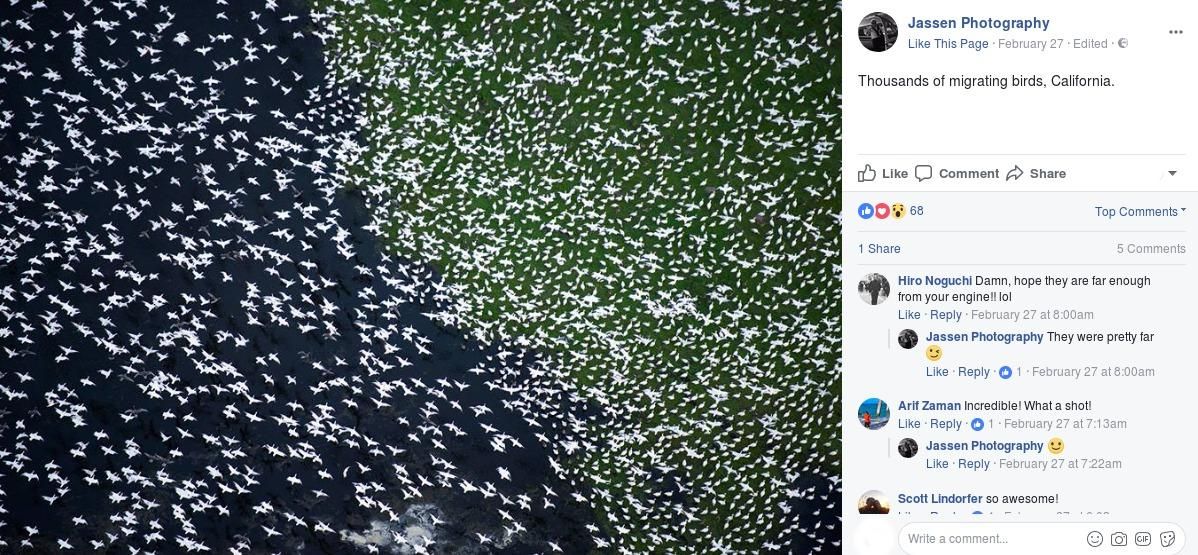
Task: Click the reaction icons next to 68
Action: point(882,211)
